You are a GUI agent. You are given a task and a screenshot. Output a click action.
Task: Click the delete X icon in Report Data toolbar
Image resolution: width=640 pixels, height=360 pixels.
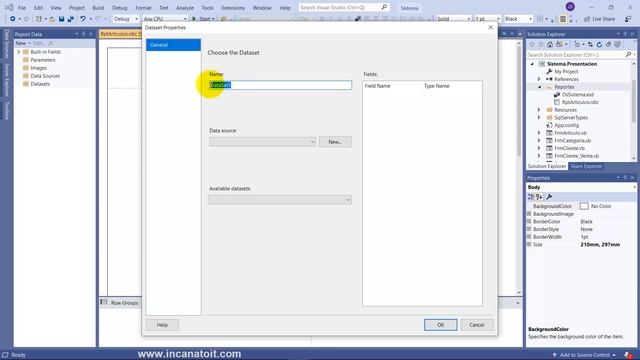point(51,43)
